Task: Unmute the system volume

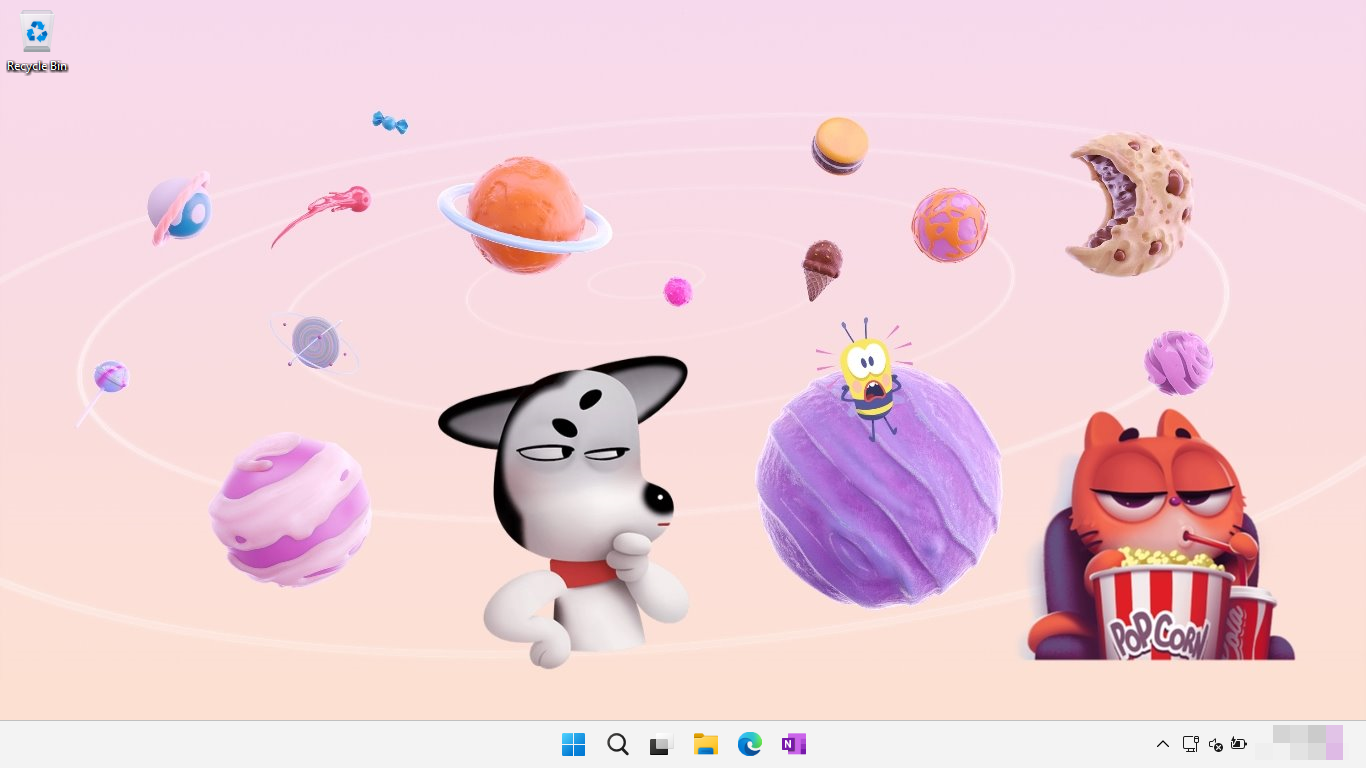Action: (1215, 744)
